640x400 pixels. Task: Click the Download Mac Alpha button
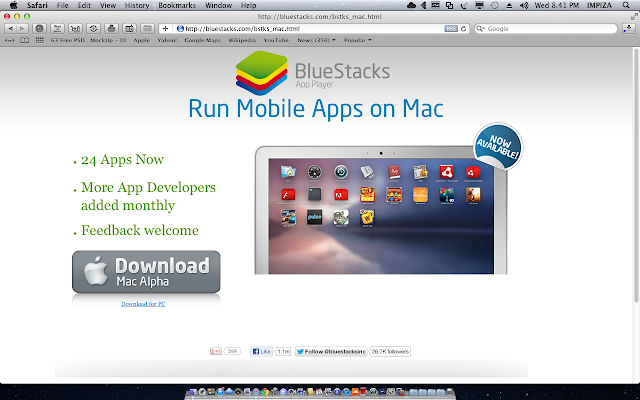146,272
